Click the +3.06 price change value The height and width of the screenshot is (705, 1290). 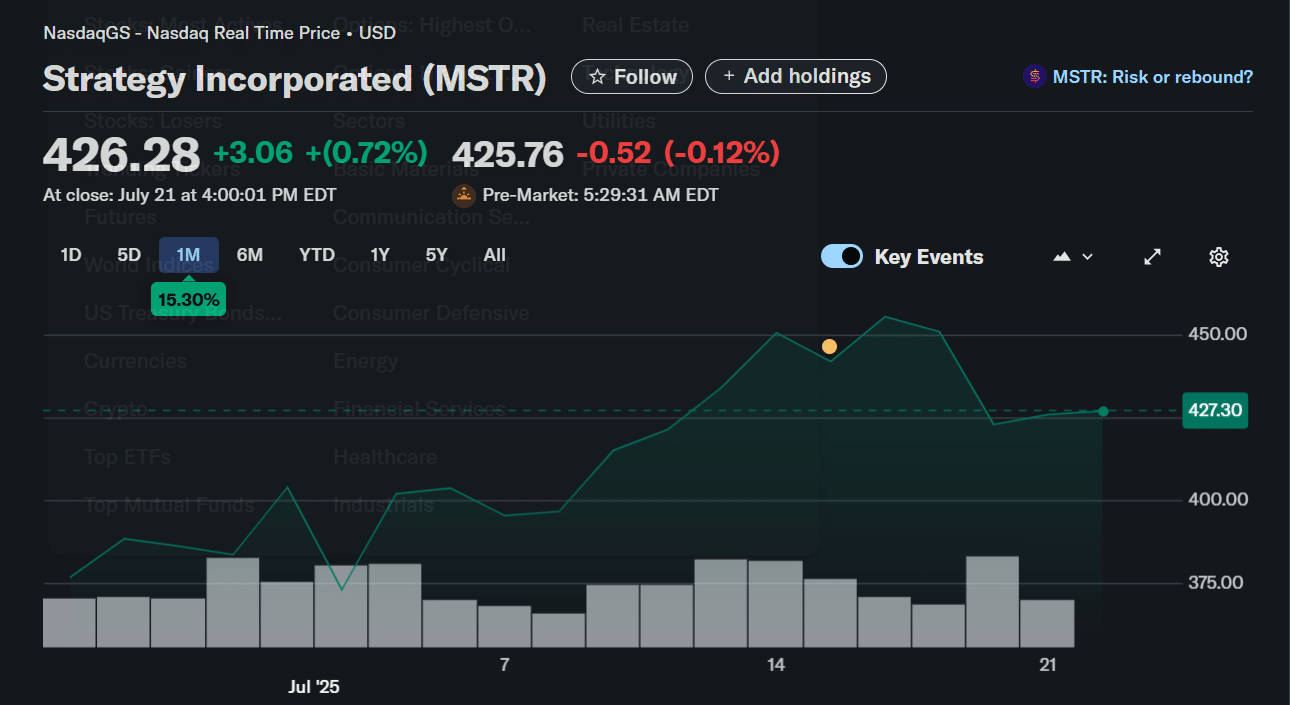[253, 153]
